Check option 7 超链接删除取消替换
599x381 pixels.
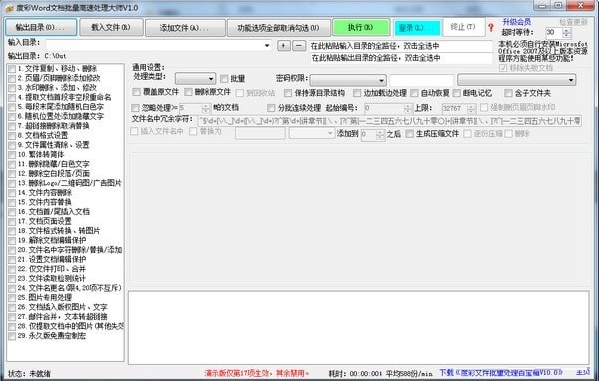(12, 126)
